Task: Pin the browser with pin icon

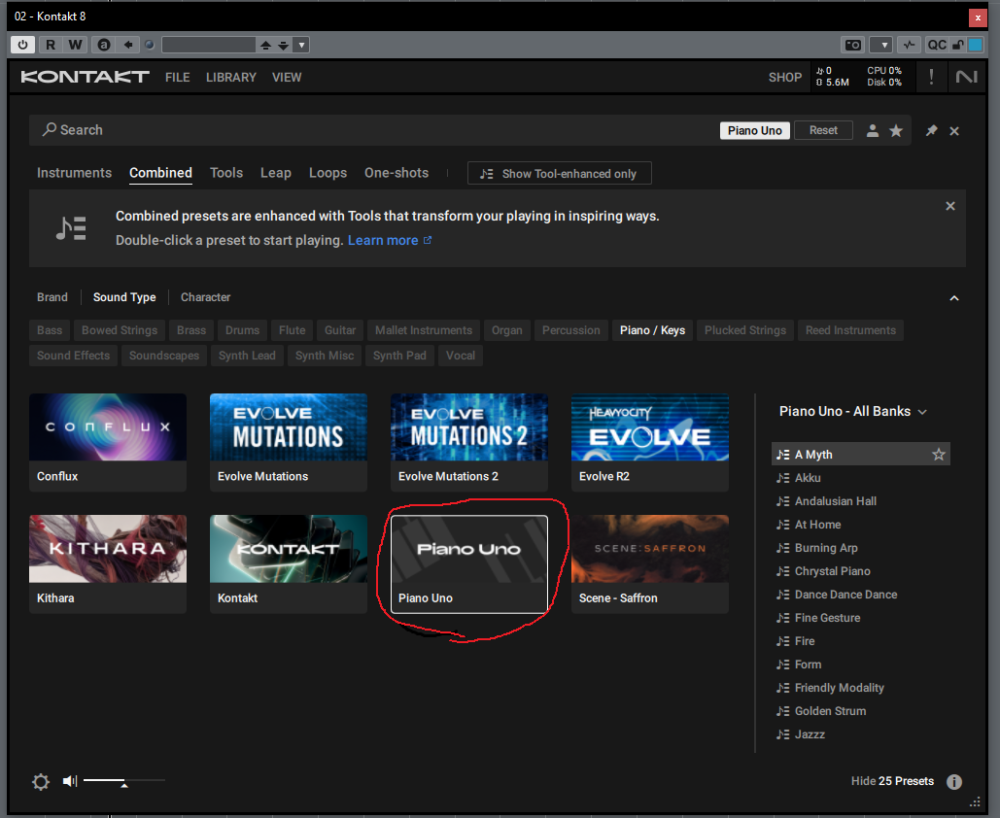Action: (x=931, y=131)
